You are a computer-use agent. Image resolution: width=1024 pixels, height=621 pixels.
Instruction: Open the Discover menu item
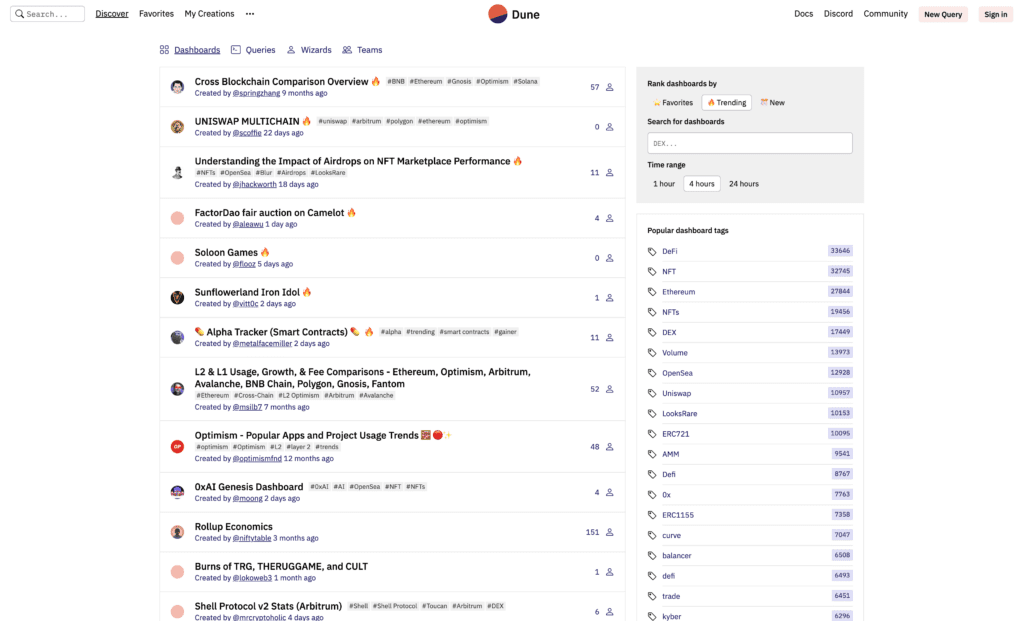(112, 14)
